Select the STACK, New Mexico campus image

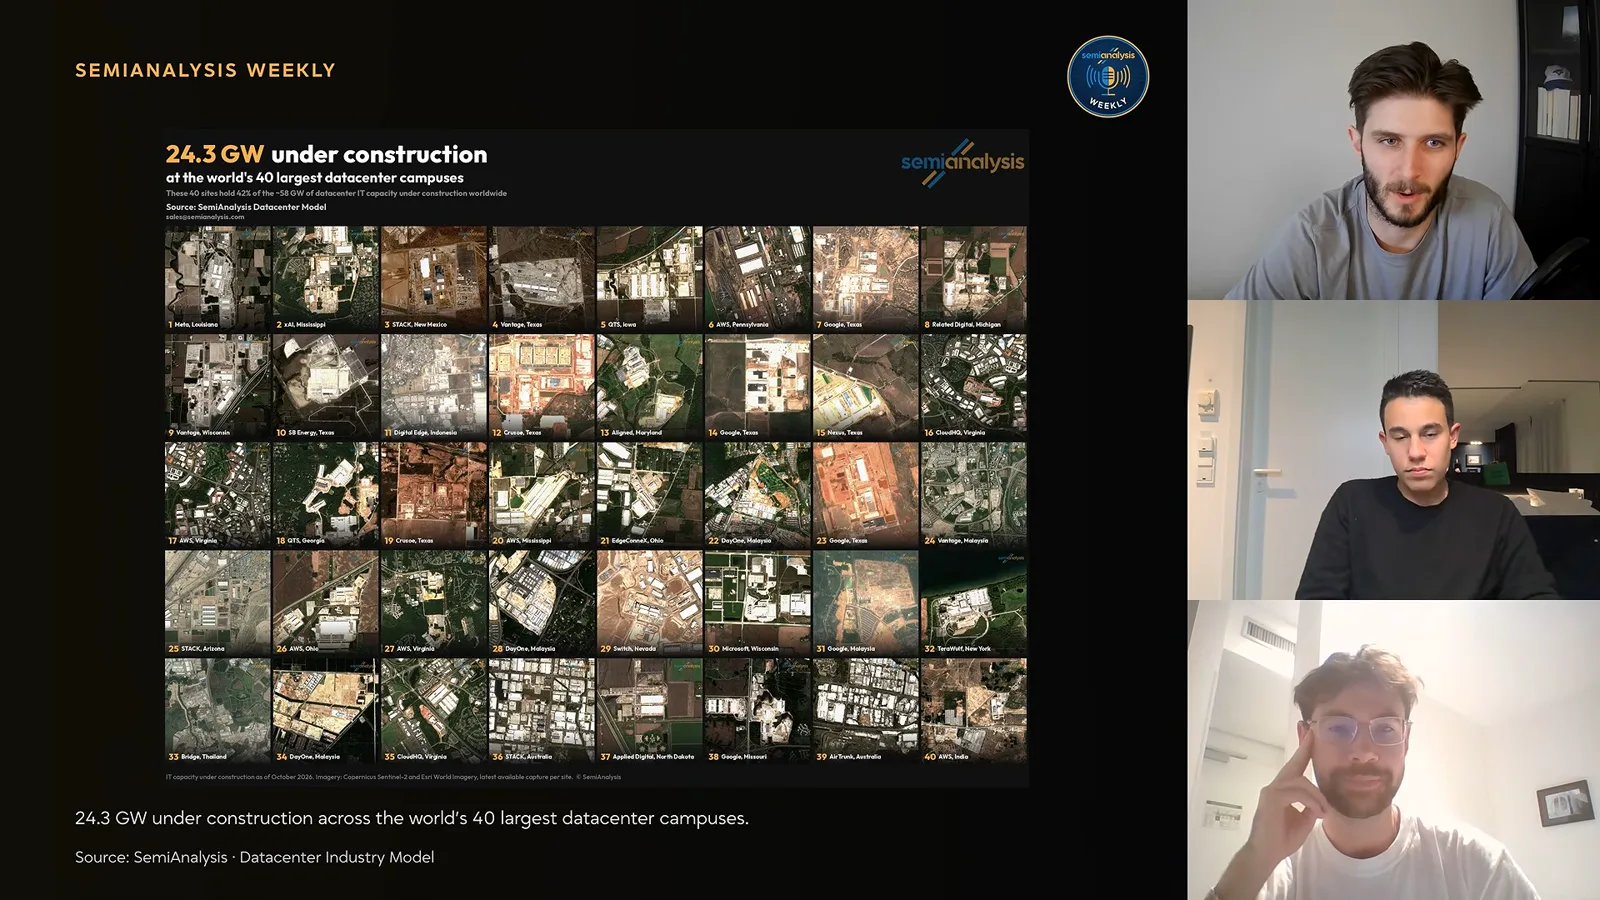click(434, 278)
